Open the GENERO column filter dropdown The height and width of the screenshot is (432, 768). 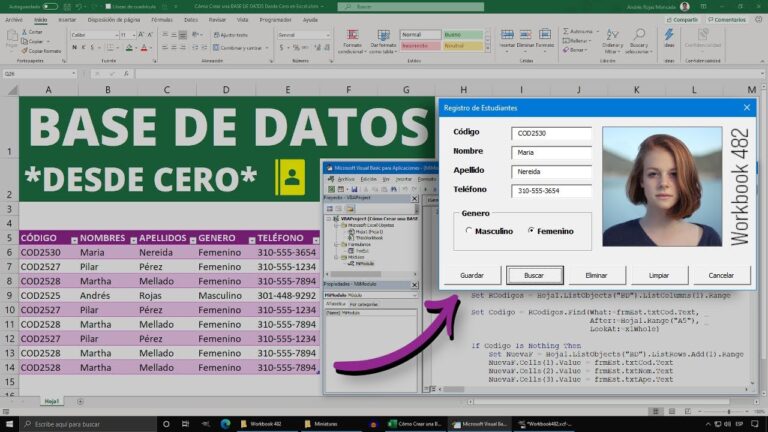tap(252, 240)
